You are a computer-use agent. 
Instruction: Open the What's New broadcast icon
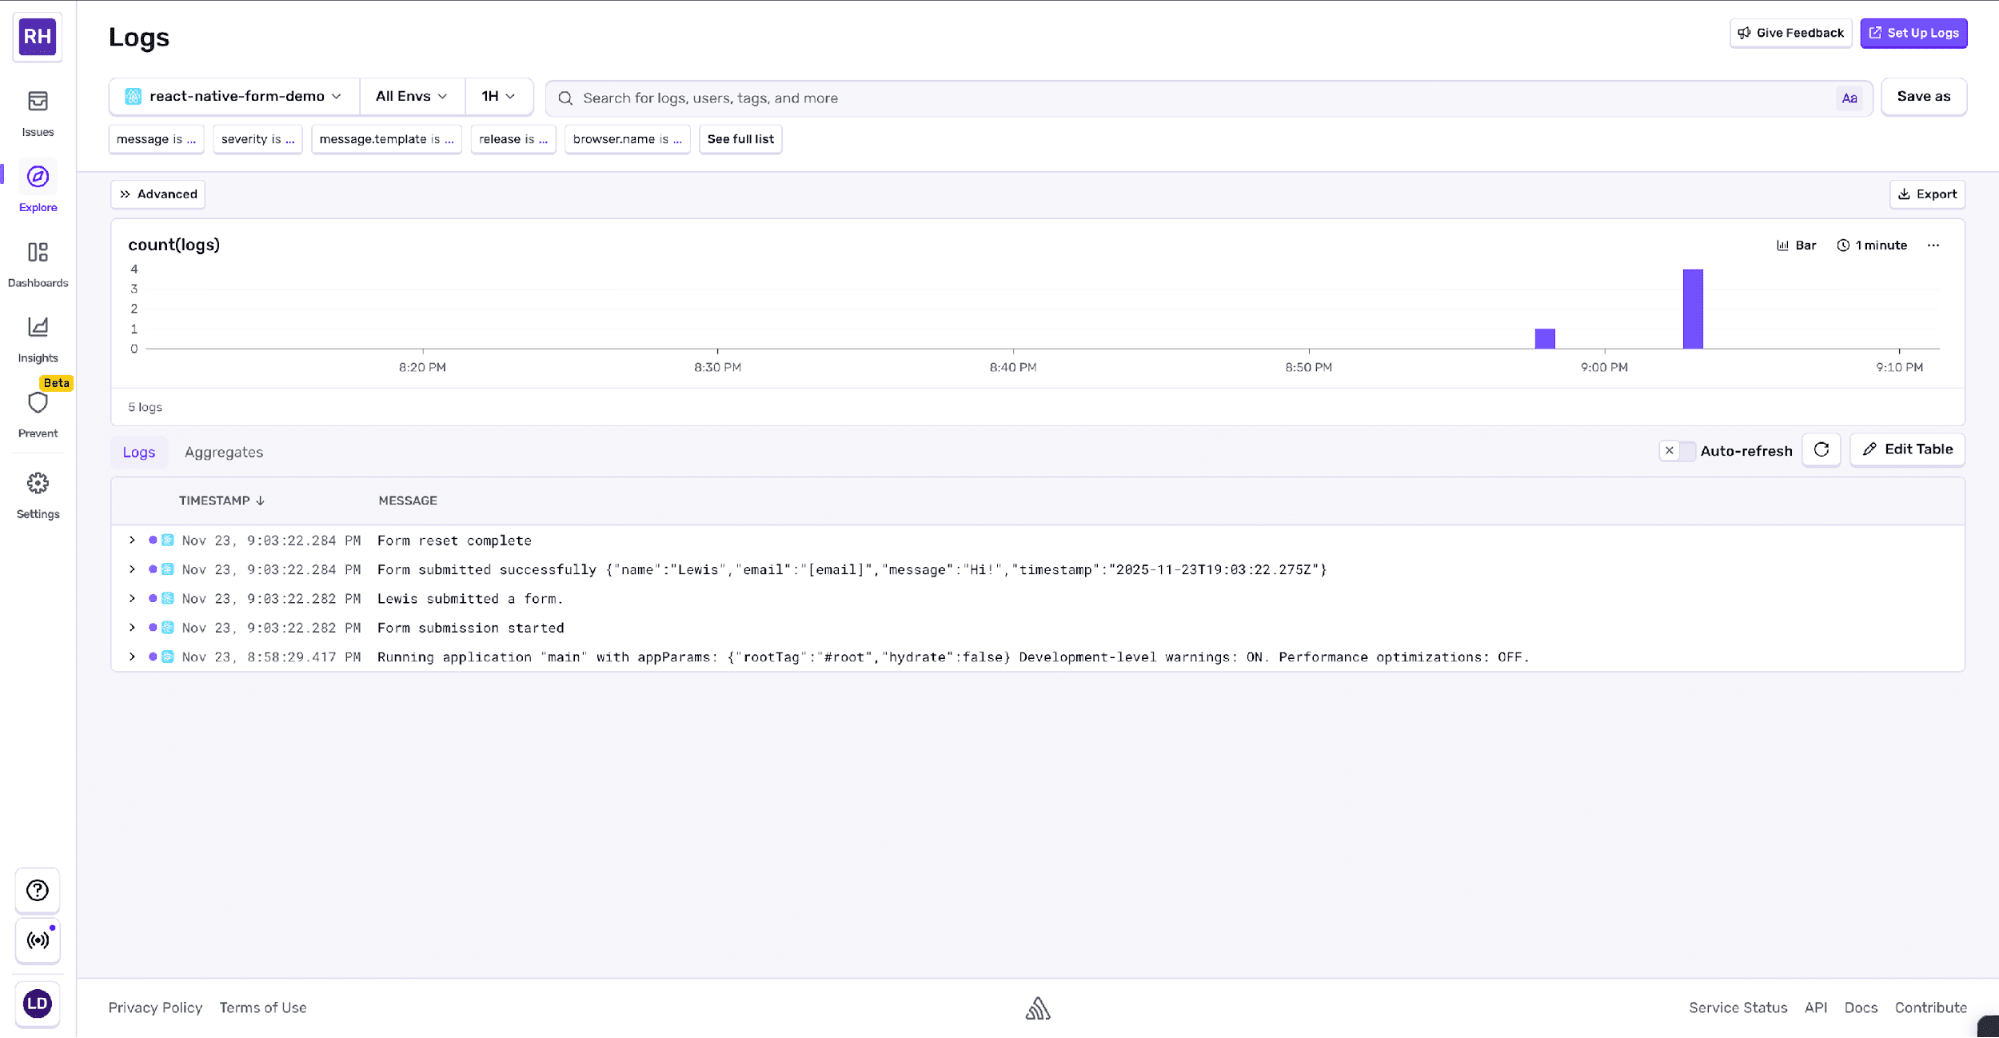pos(37,940)
